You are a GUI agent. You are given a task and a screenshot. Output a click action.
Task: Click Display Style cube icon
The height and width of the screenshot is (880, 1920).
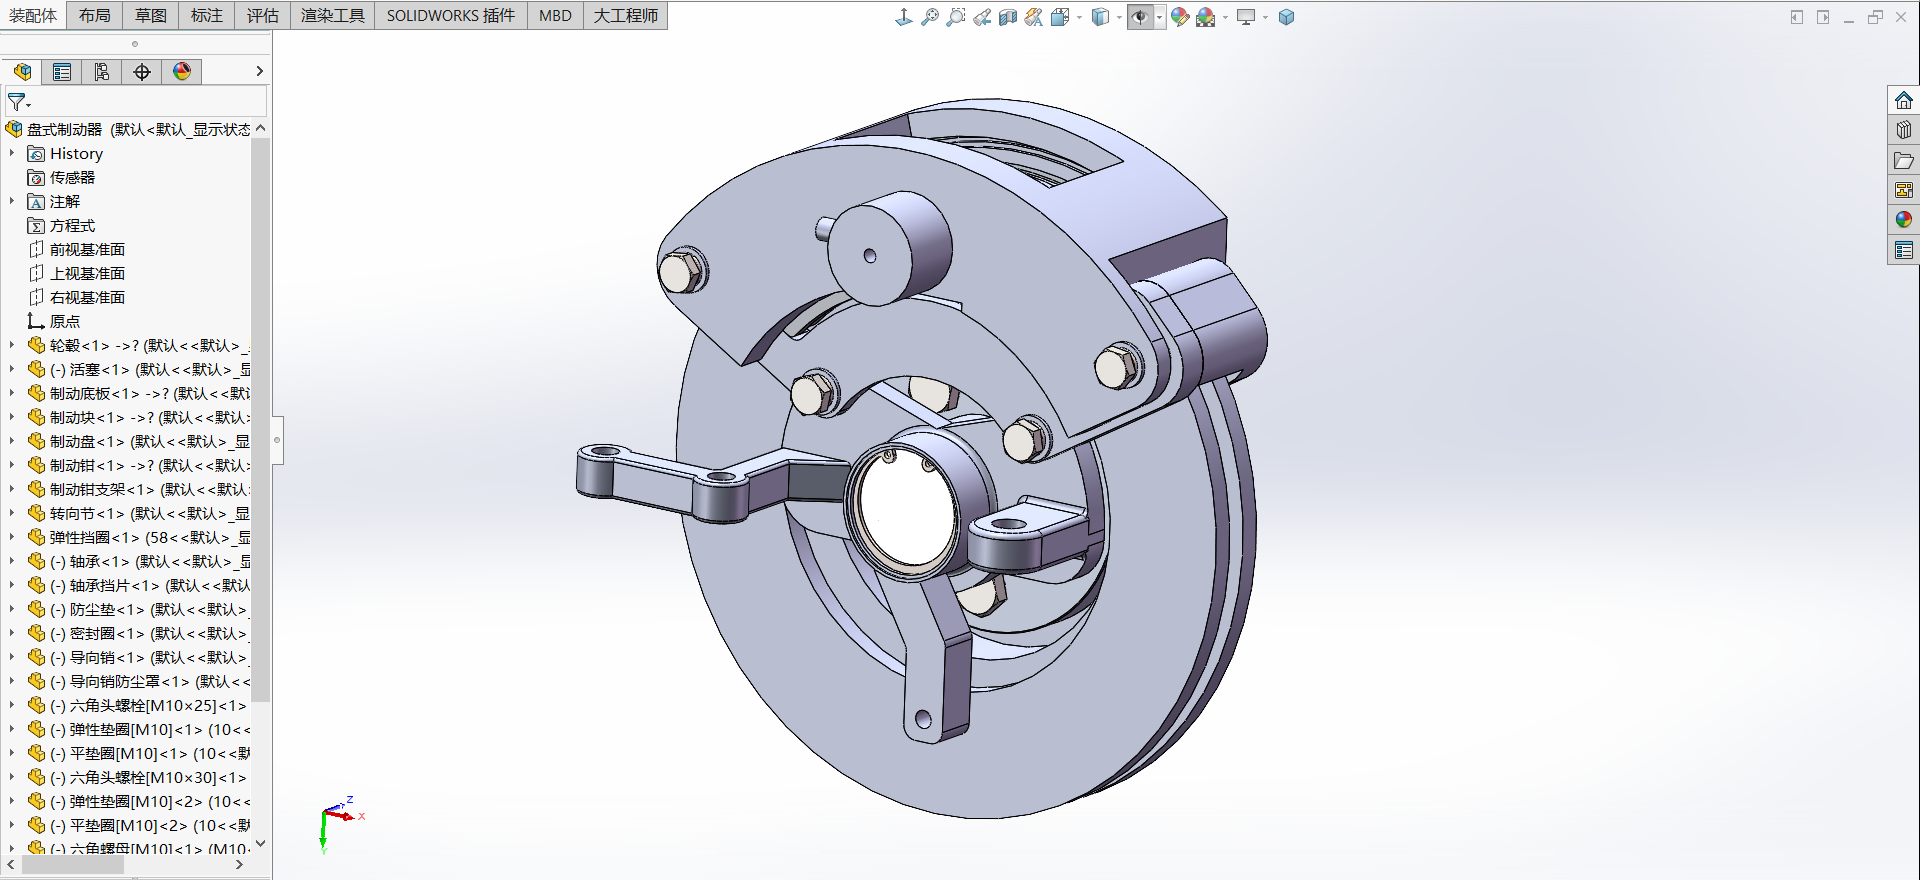1100,17
